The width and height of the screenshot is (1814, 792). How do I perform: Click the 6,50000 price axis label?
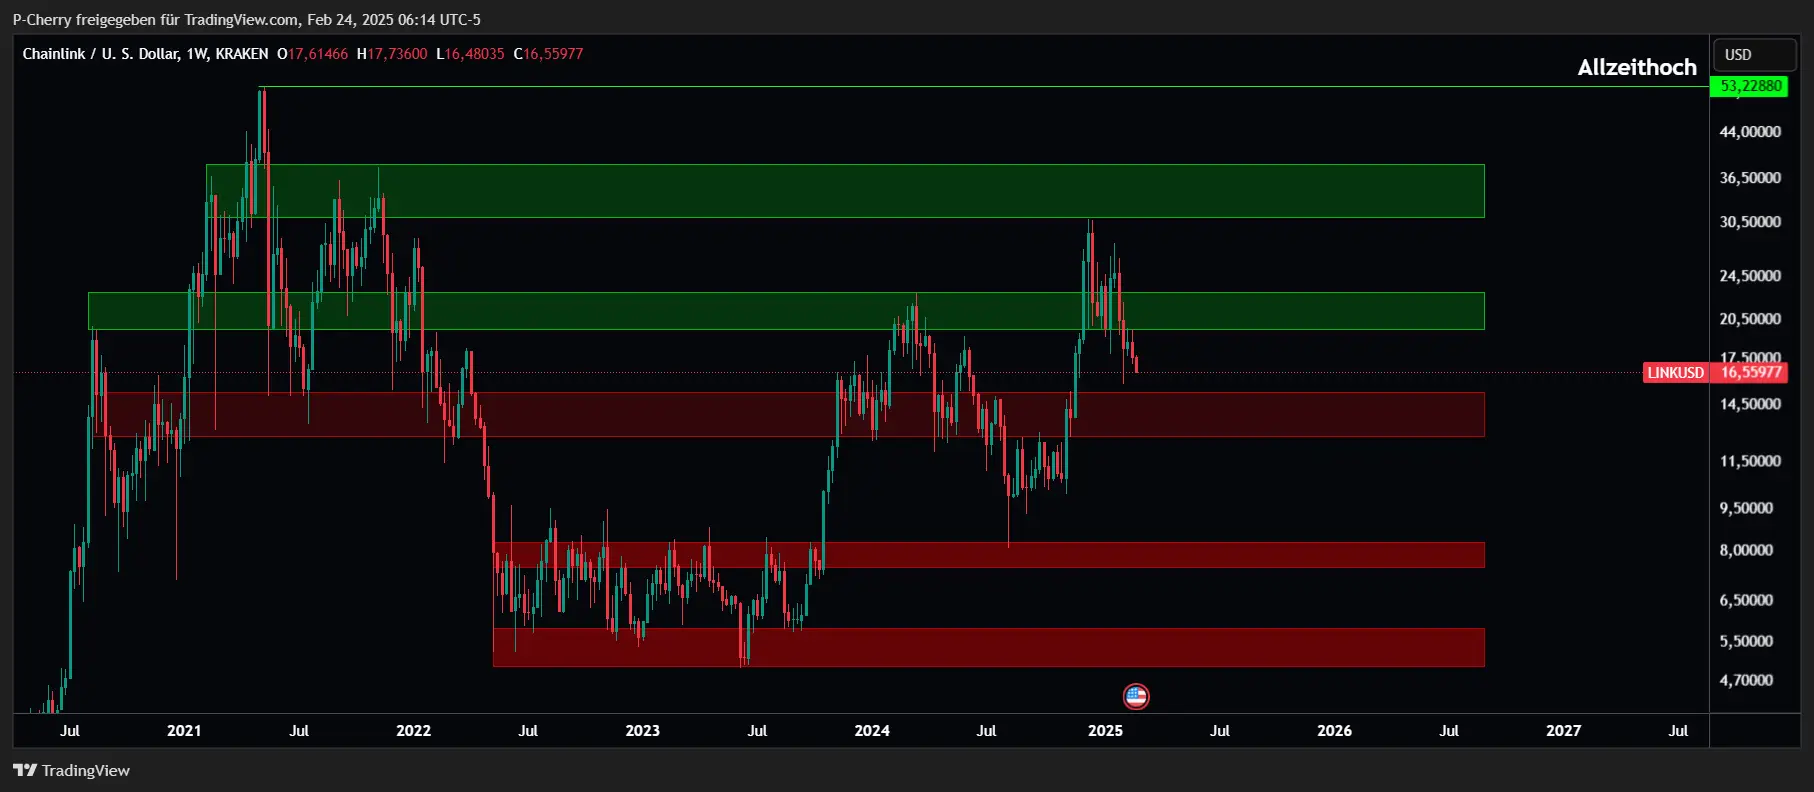click(x=1746, y=600)
